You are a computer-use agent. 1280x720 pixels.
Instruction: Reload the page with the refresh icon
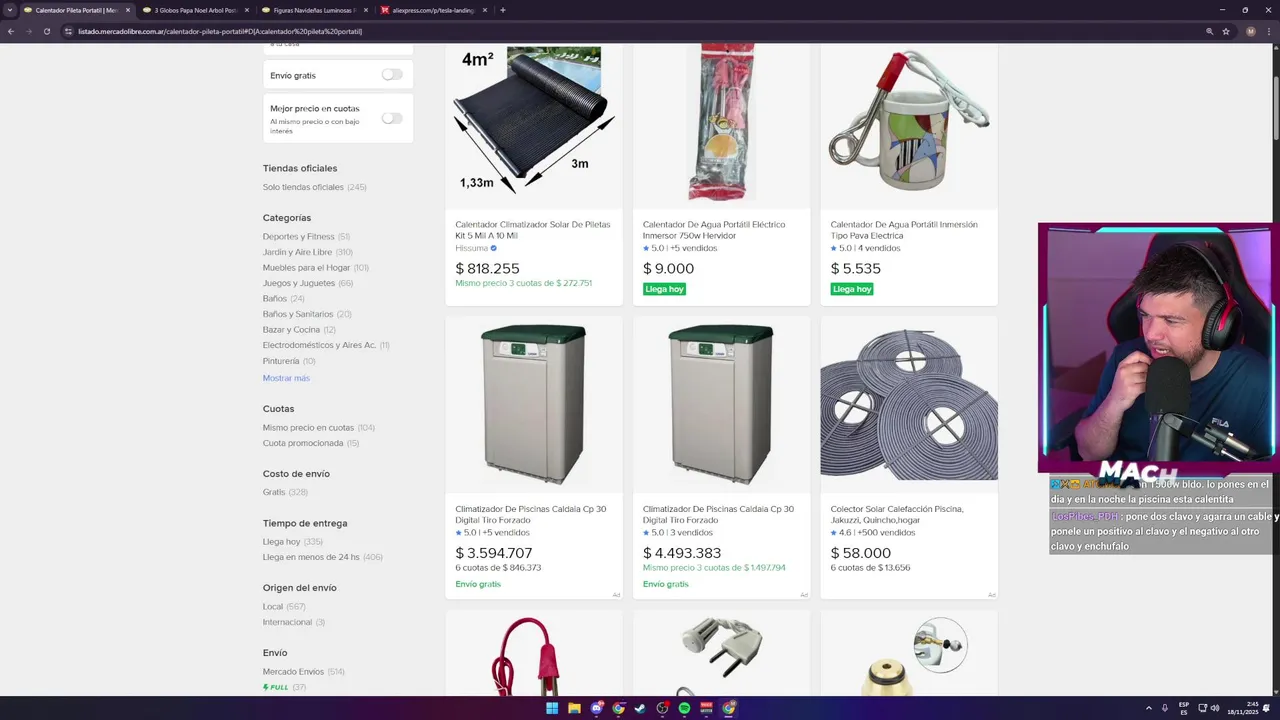tap(47, 31)
